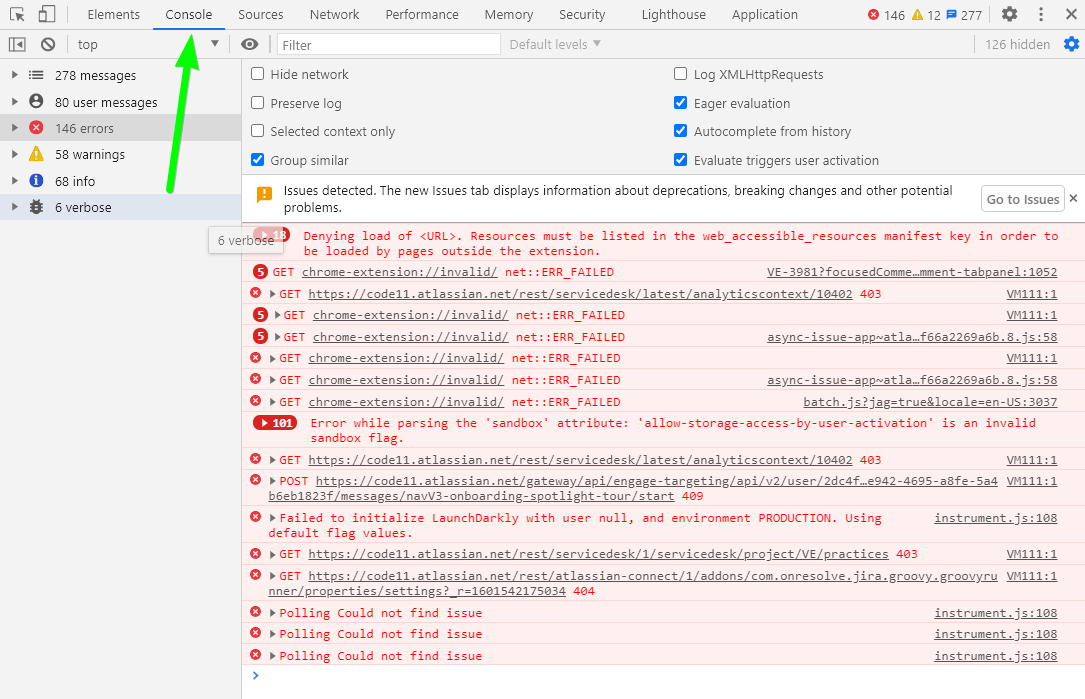Expand the 80 user messages group
The image size is (1085, 699).
pos(15,101)
